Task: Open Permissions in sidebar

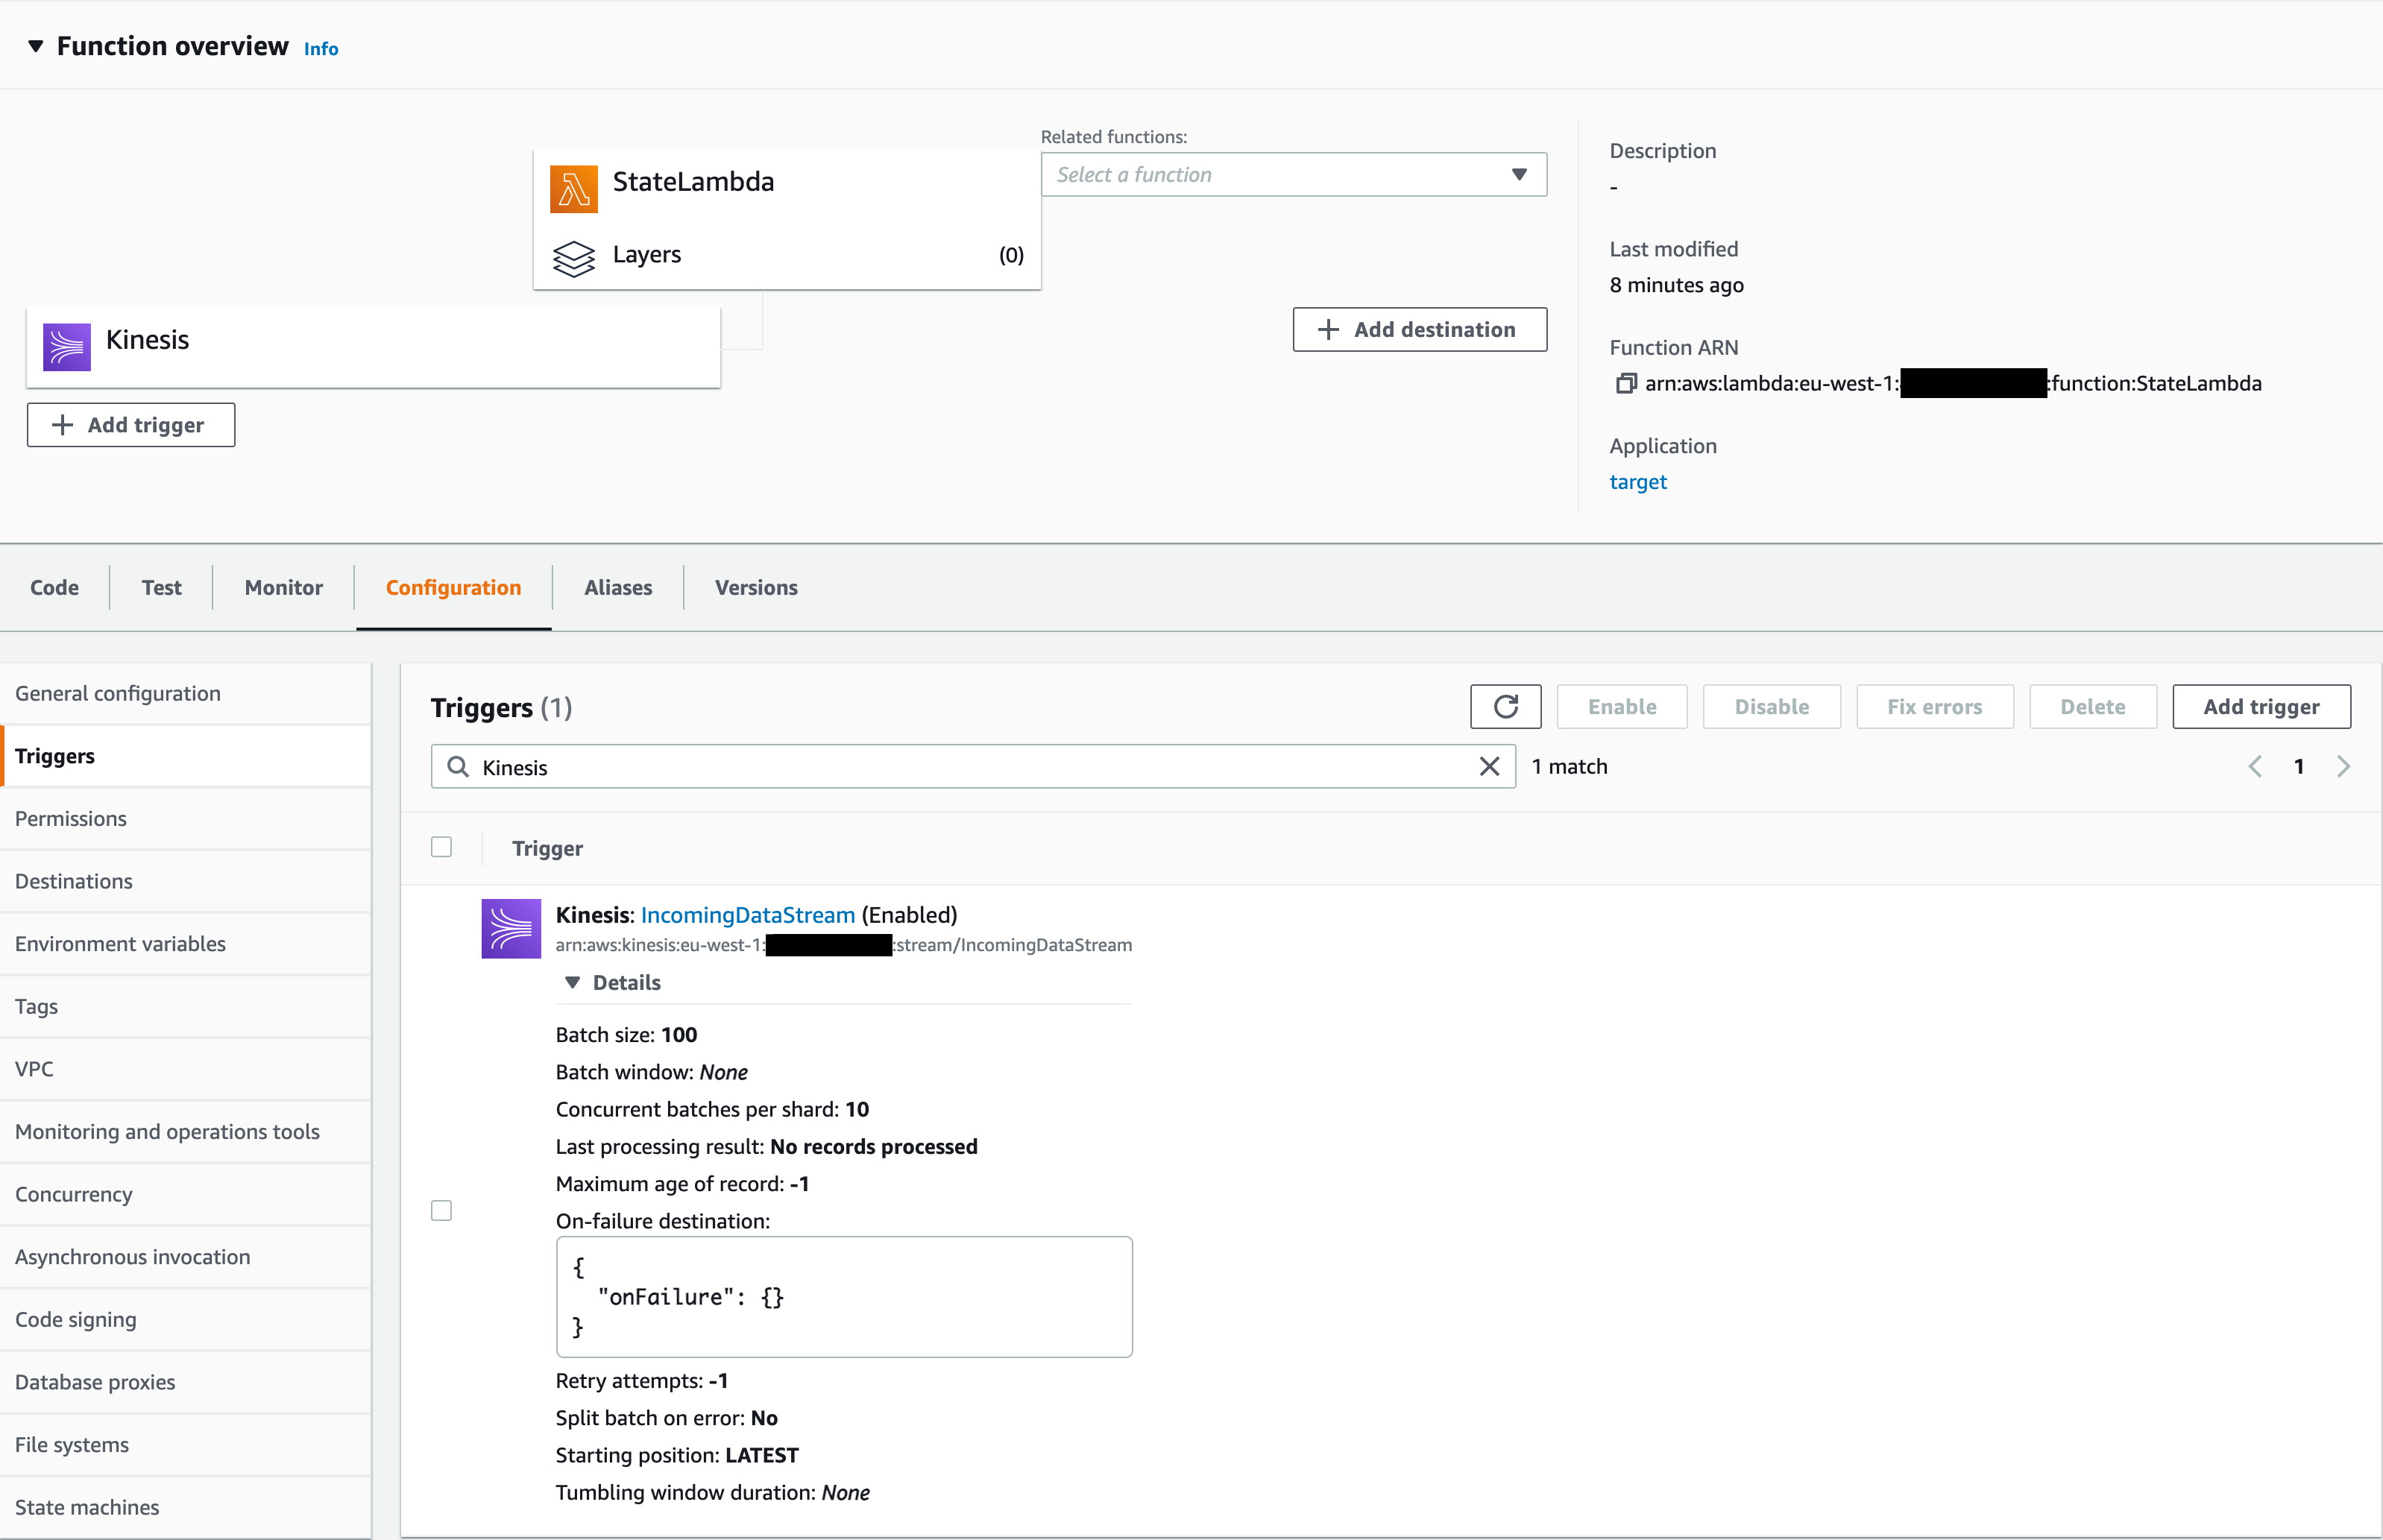Action: coord(185,818)
